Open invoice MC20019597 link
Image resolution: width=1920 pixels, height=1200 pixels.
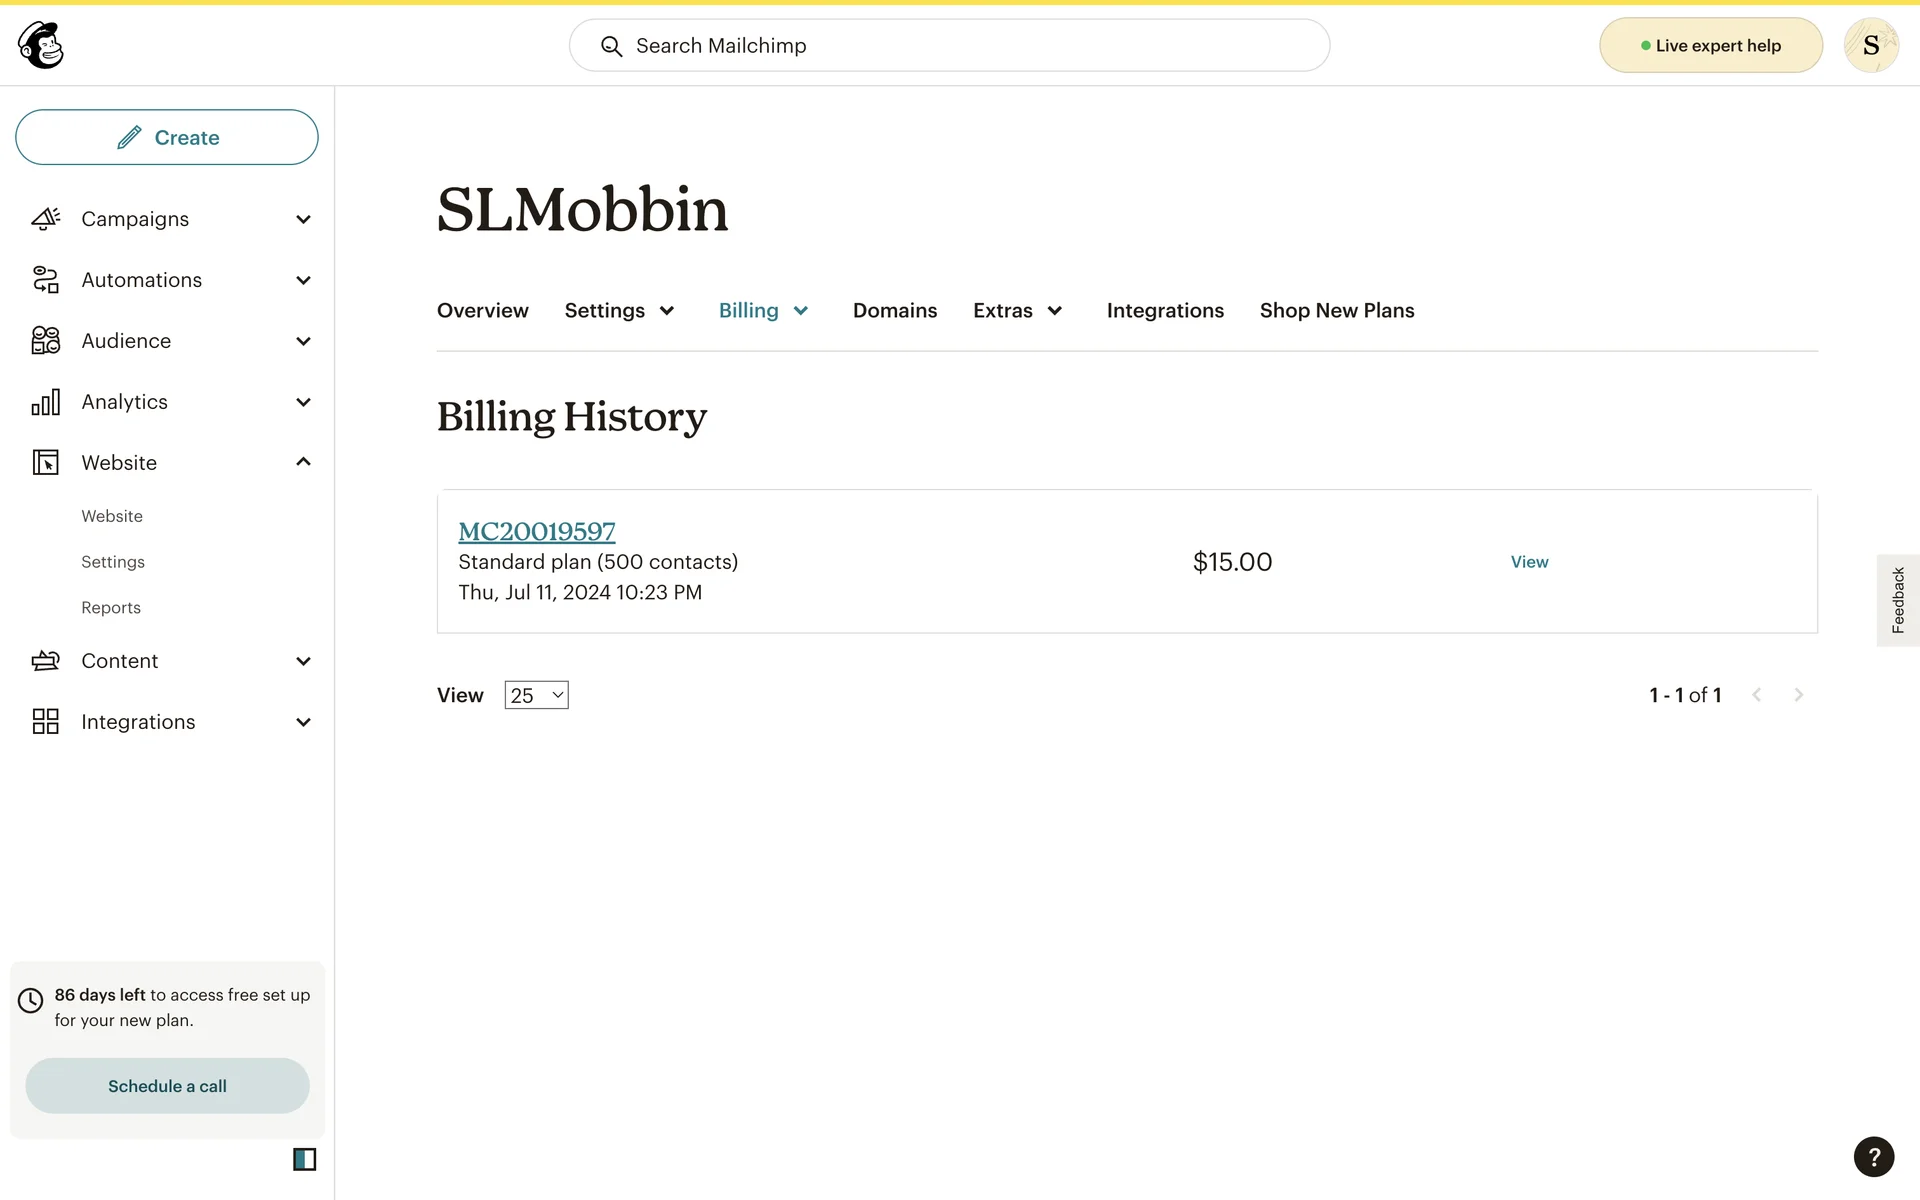pyautogui.click(x=536, y=531)
